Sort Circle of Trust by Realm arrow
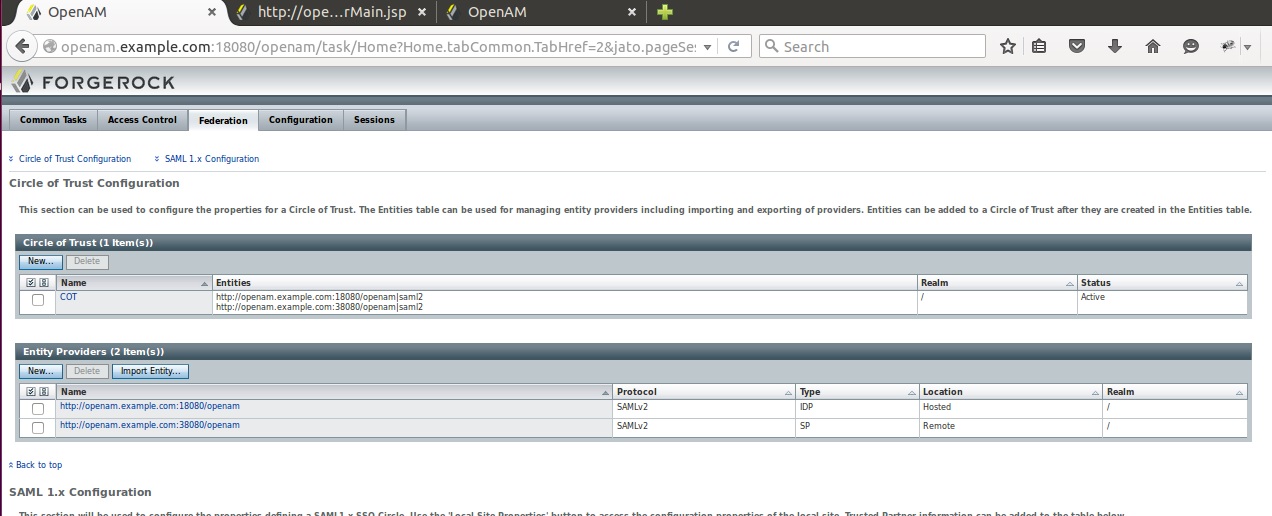 (1069, 284)
